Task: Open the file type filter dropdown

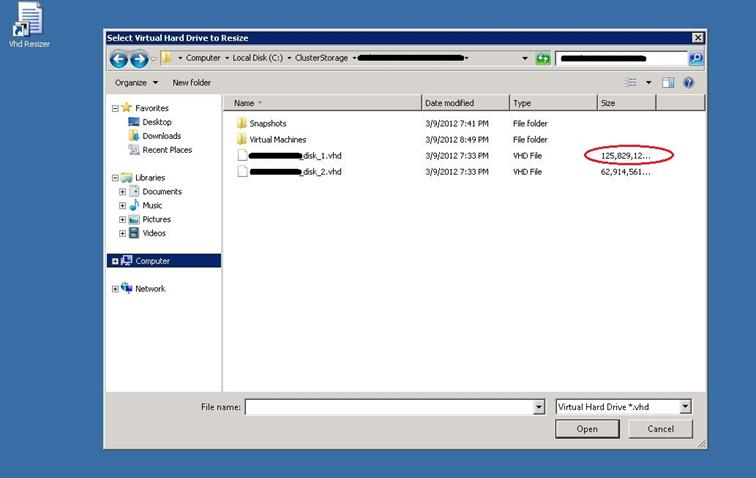Action: [x=685, y=407]
